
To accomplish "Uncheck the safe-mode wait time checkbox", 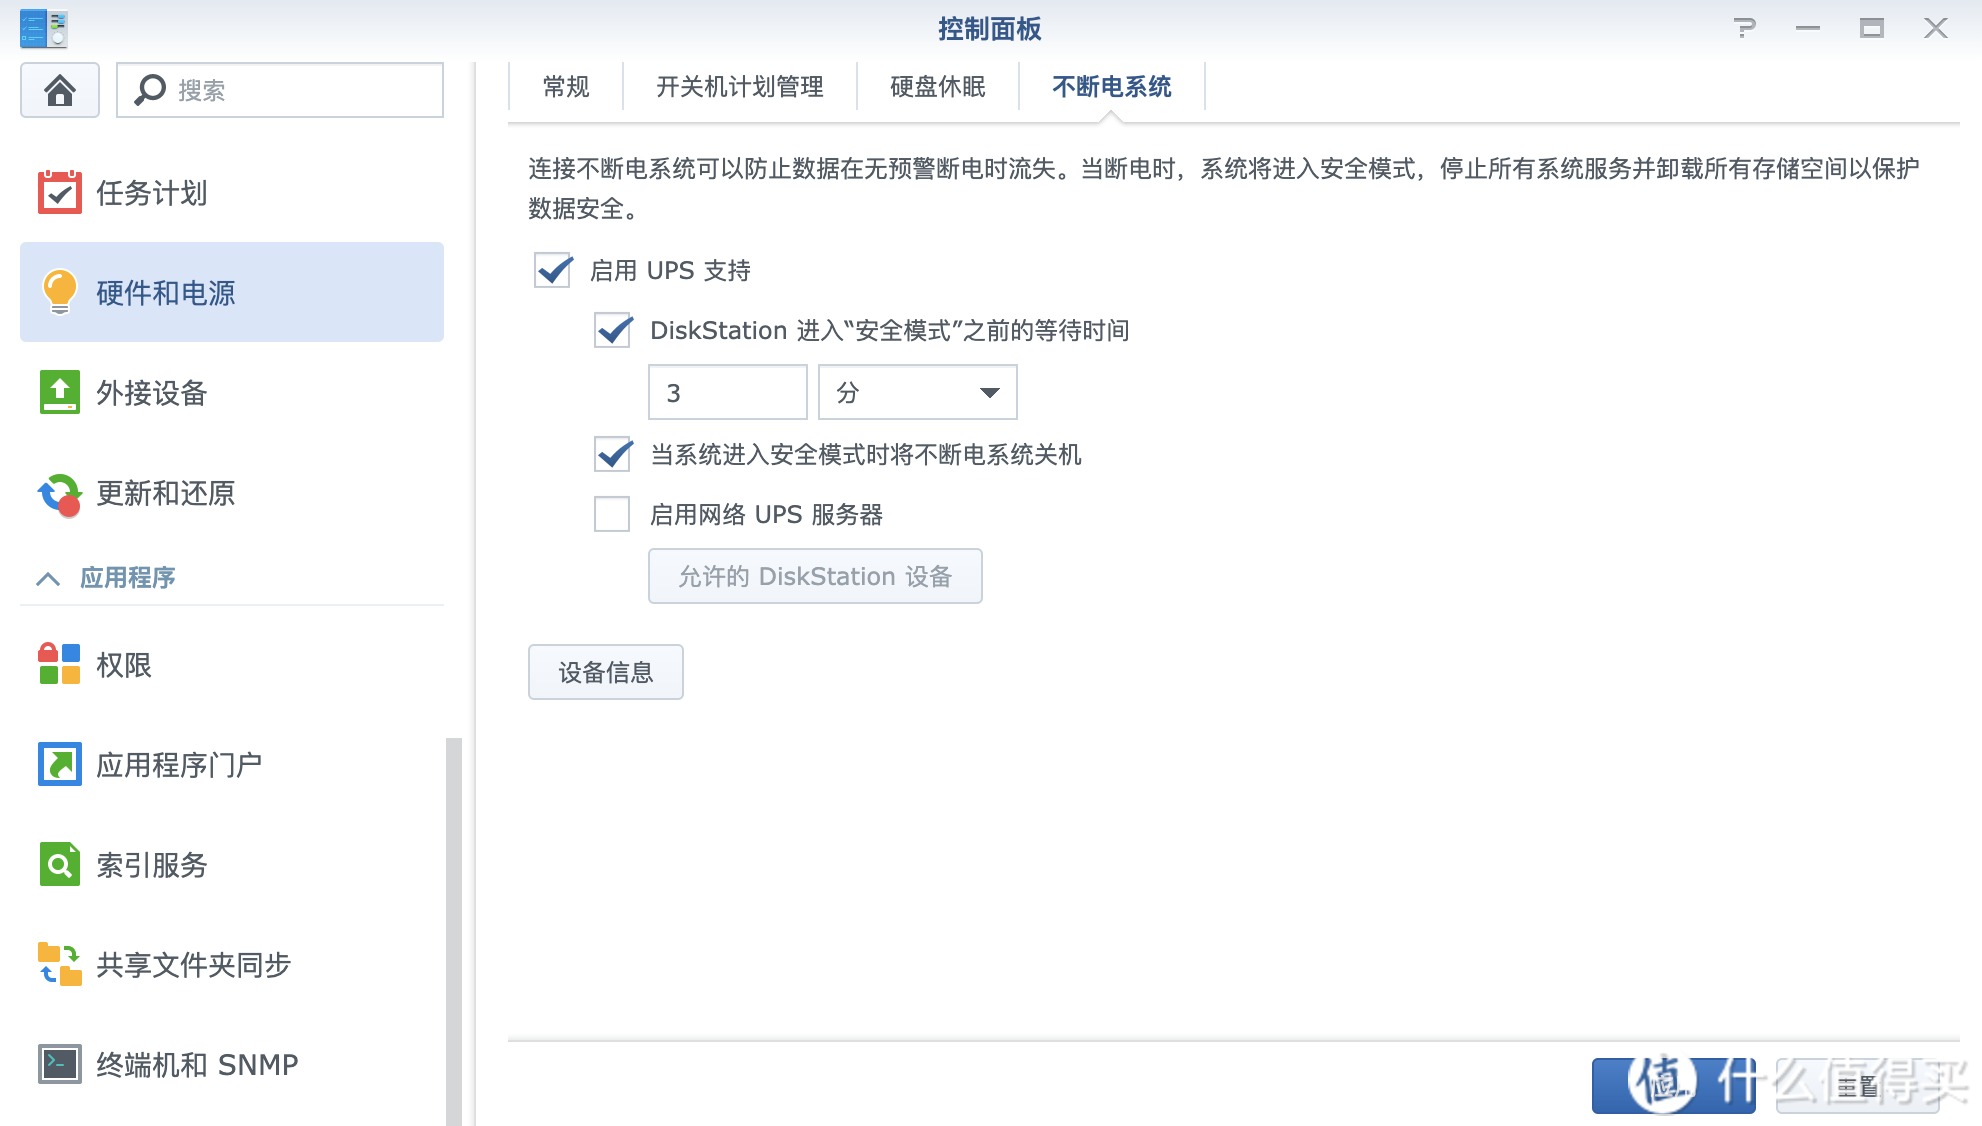I will click(613, 330).
